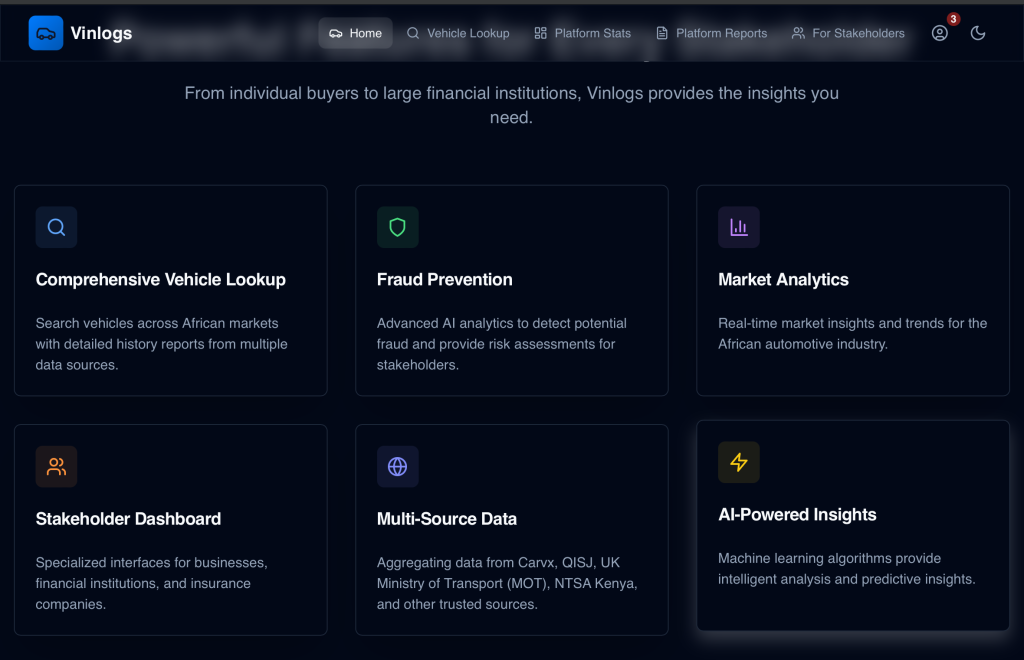Screen dimensions: 1024x660
Task: Click the globe icon in Multi-Source Data card
Action: (x=397, y=466)
